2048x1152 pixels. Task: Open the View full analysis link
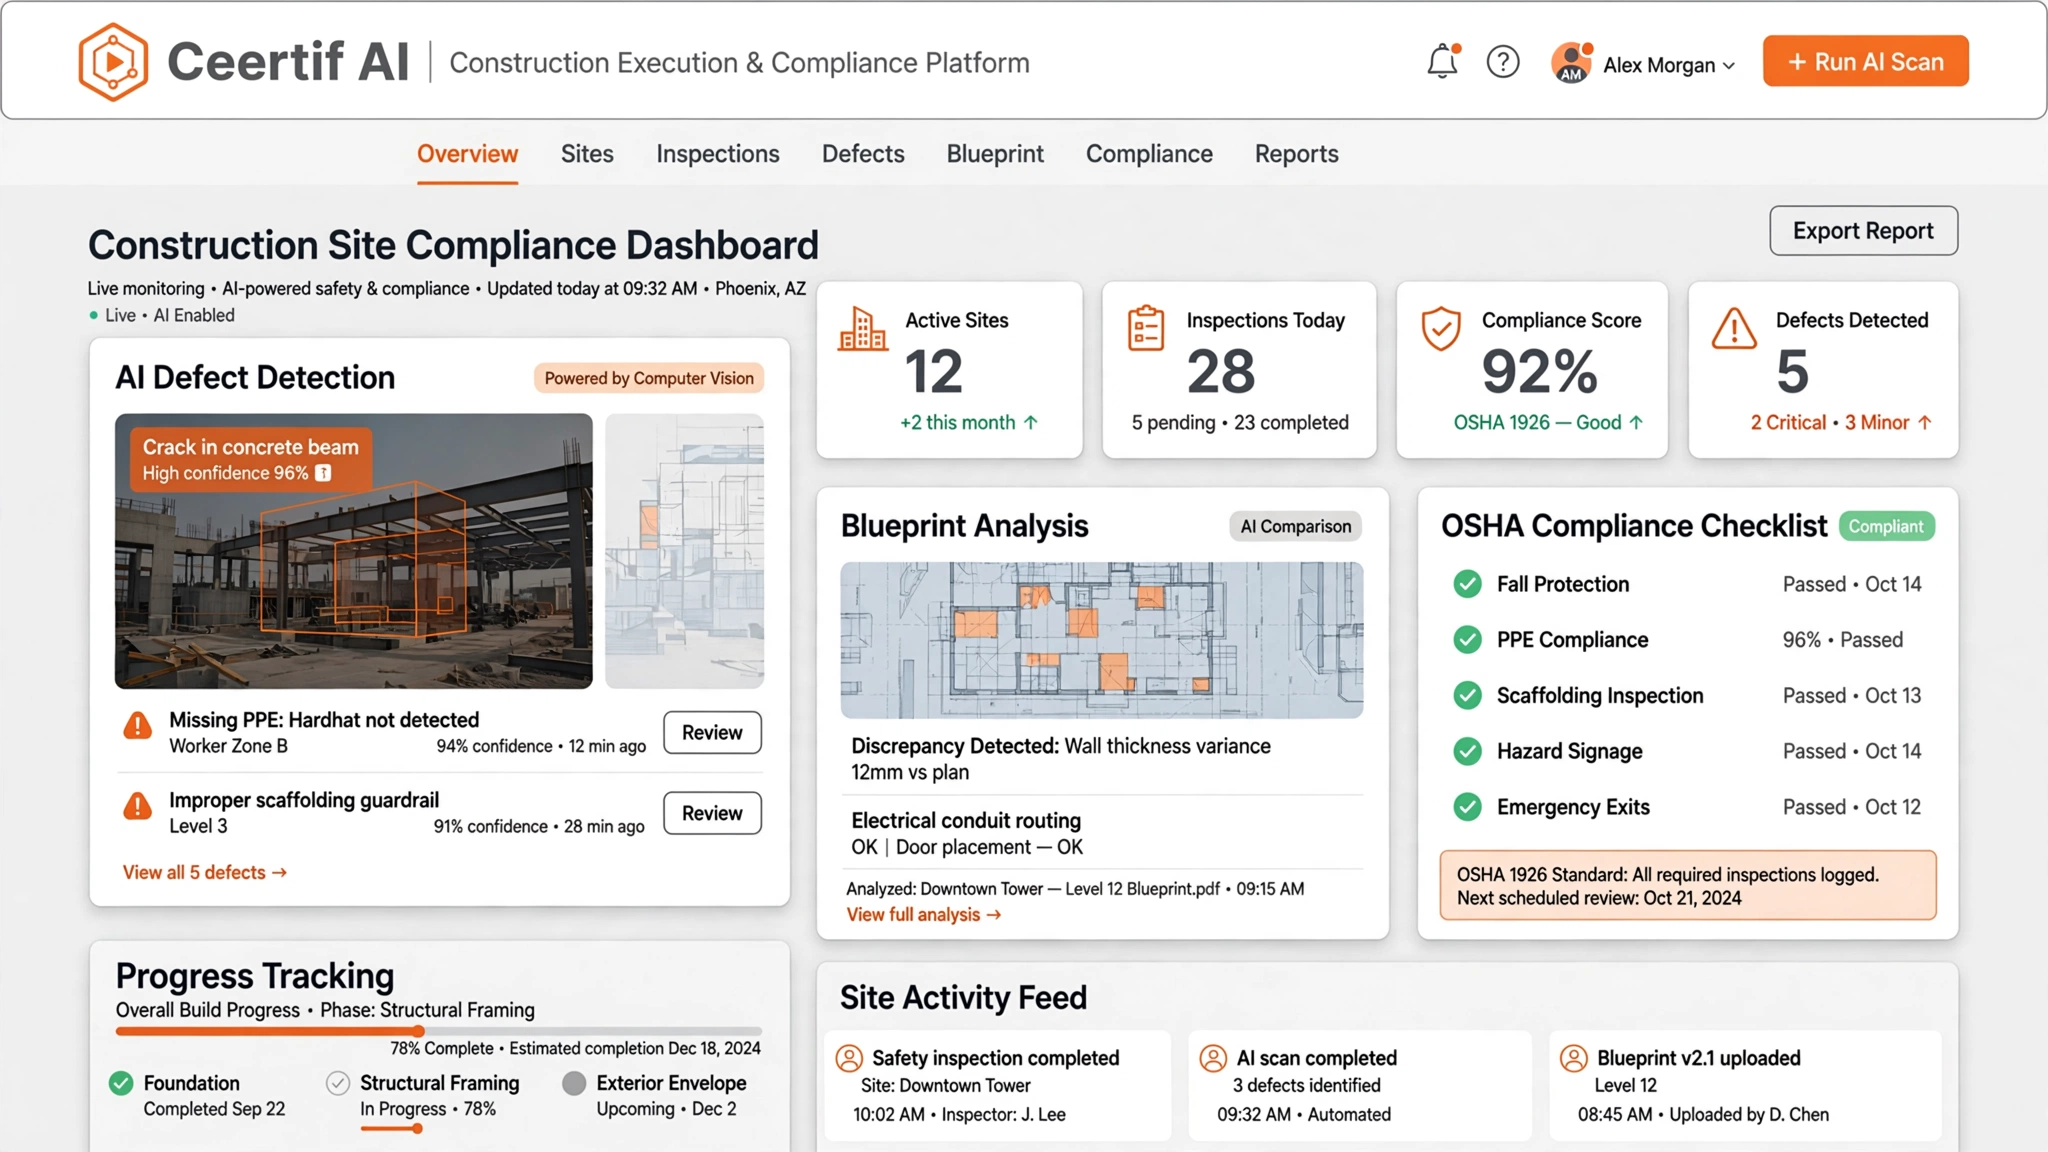[x=924, y=915]
